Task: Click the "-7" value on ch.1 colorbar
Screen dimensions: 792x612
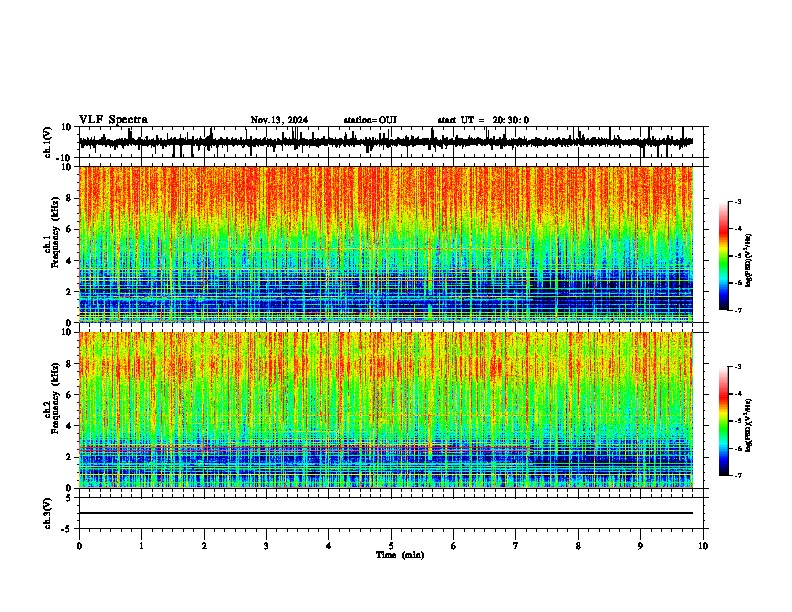Action: (738, 310)
